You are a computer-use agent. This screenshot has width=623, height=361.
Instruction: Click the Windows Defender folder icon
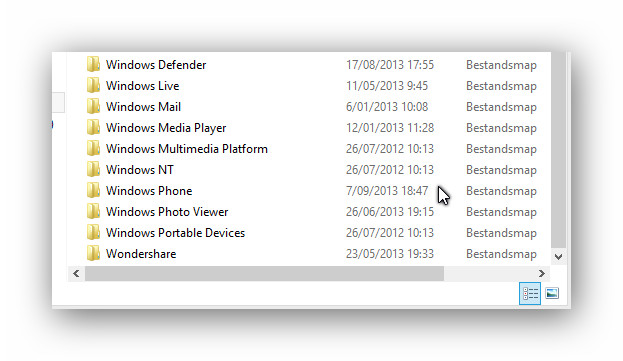(x=93, y=64)
